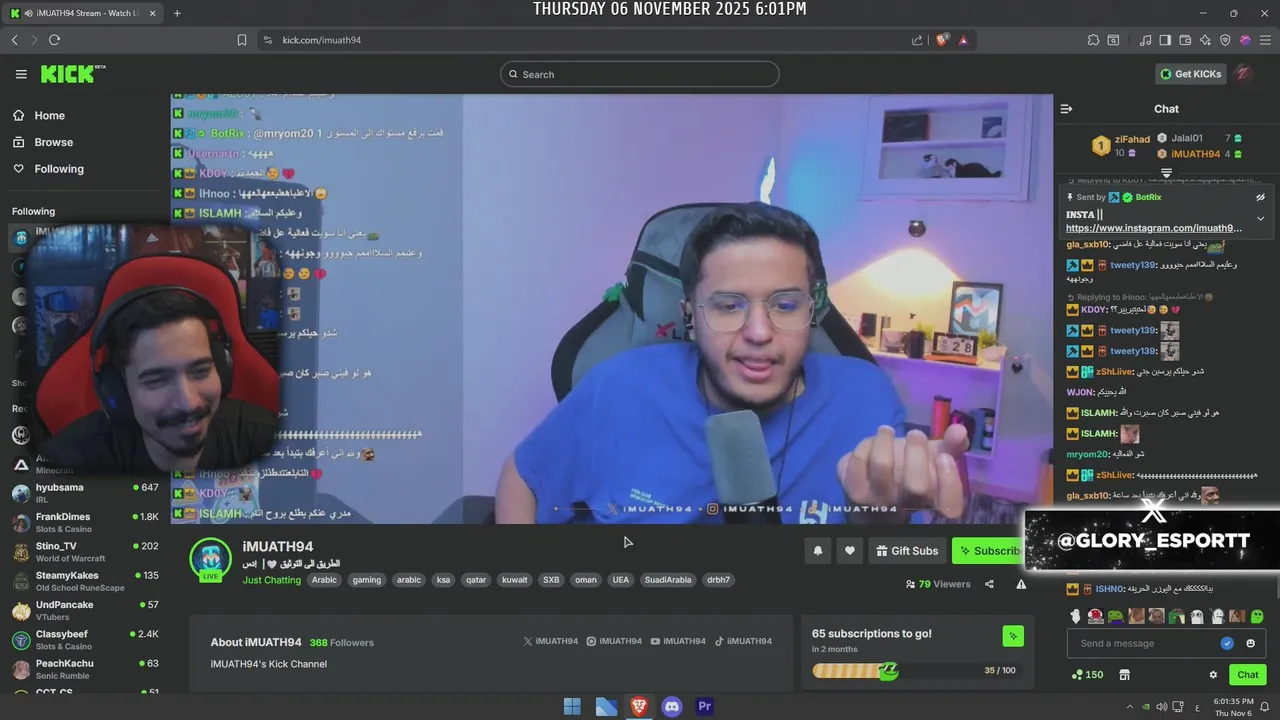This screenshot has width=1280, height=720.
Task: Open browser extensions puzzle icon
Action: pos(1093,40)
